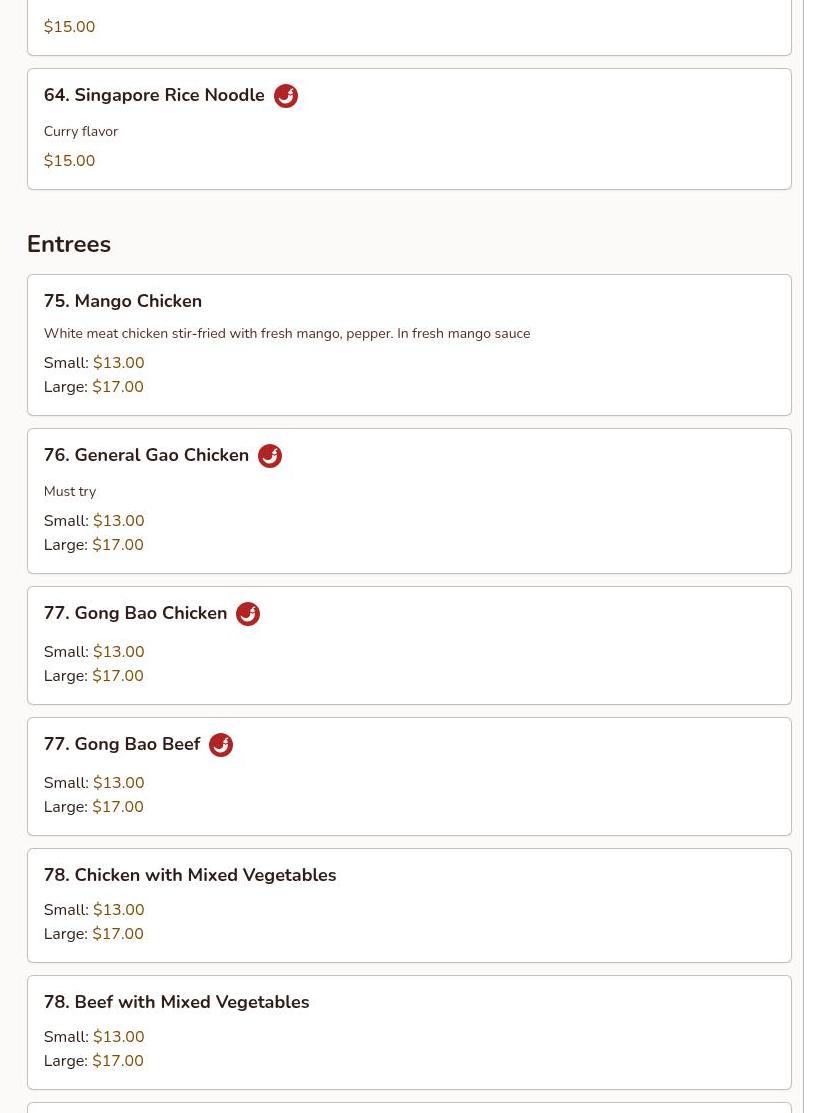Click General Gao Chicken's spicy chili icon
The width and height of the screenshot is (824, 1113).
(270, 456)
